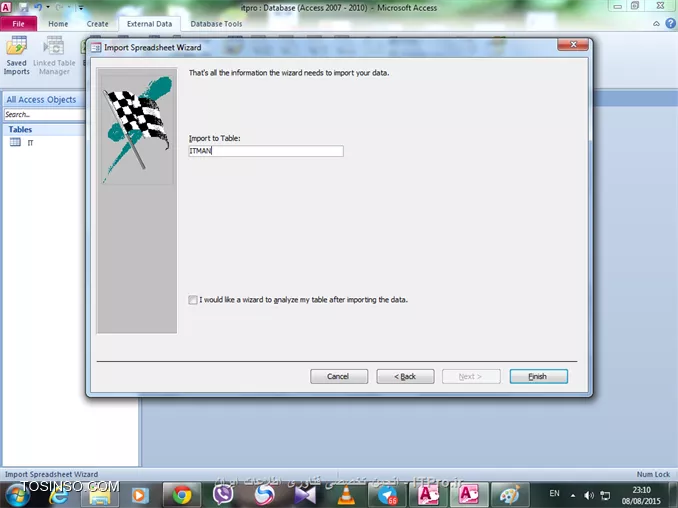Click the Finish button
Viewport: 678px width, 508px height.
tap(538, 377)
